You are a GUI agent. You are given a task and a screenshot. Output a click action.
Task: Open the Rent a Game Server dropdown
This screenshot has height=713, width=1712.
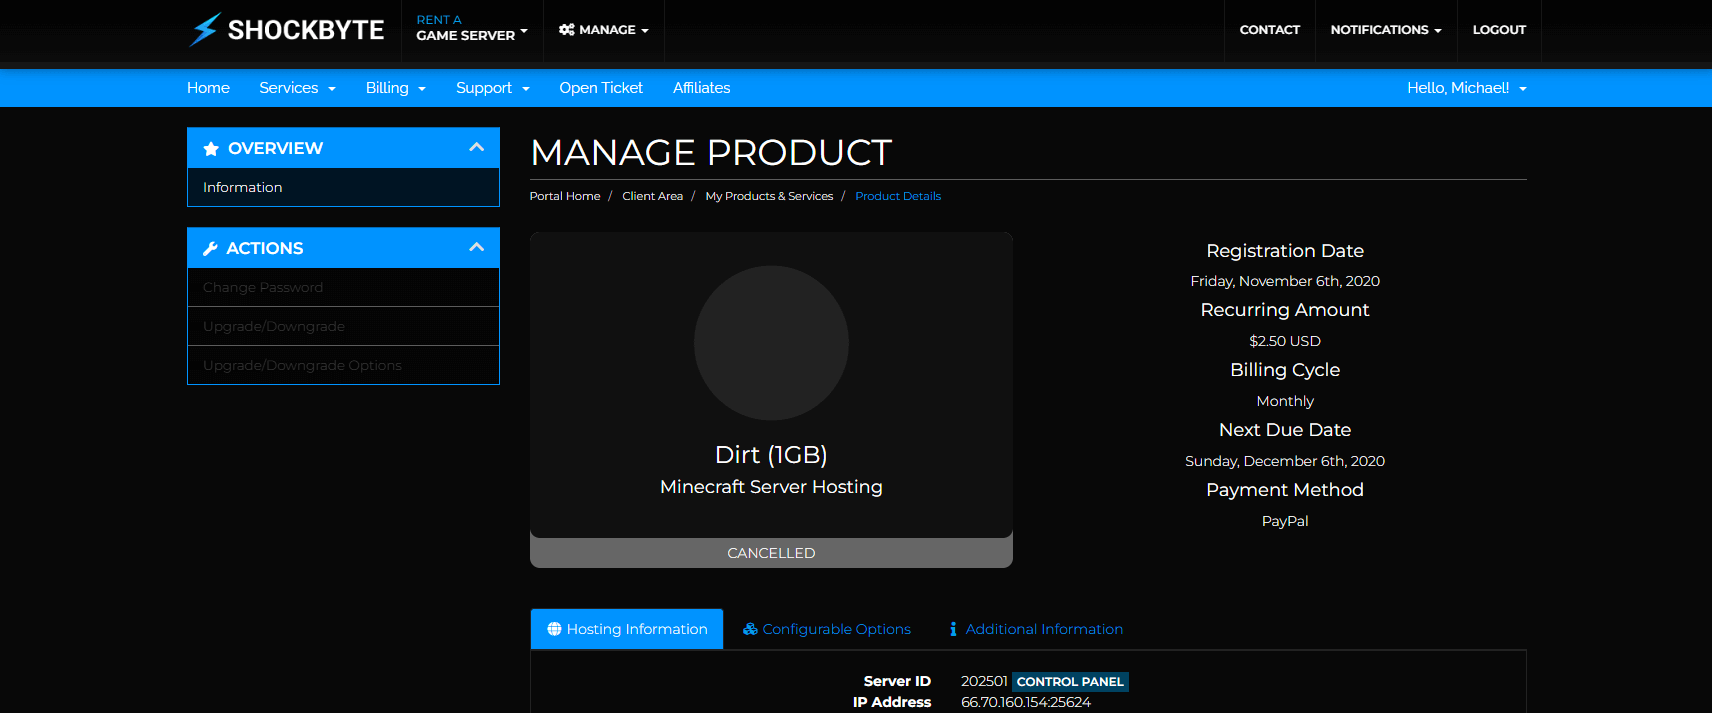coord(471,28)
